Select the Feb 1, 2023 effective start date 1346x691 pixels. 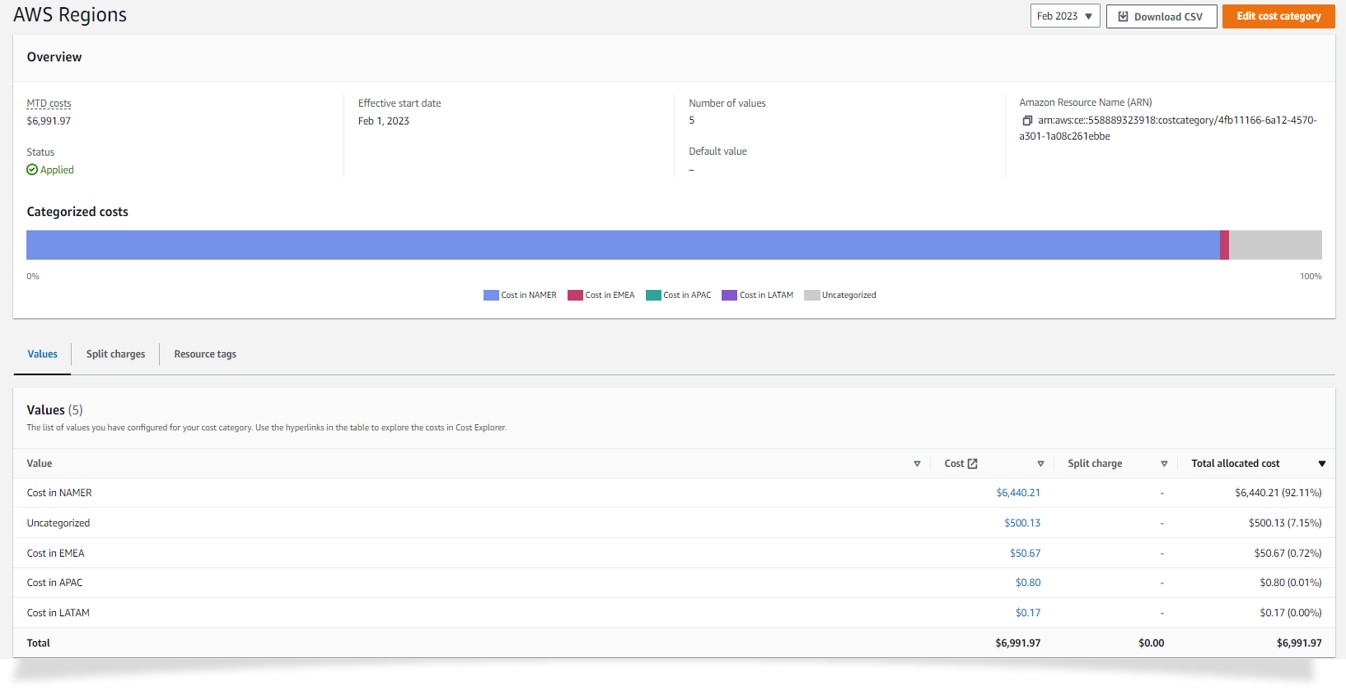pos(383,121)
